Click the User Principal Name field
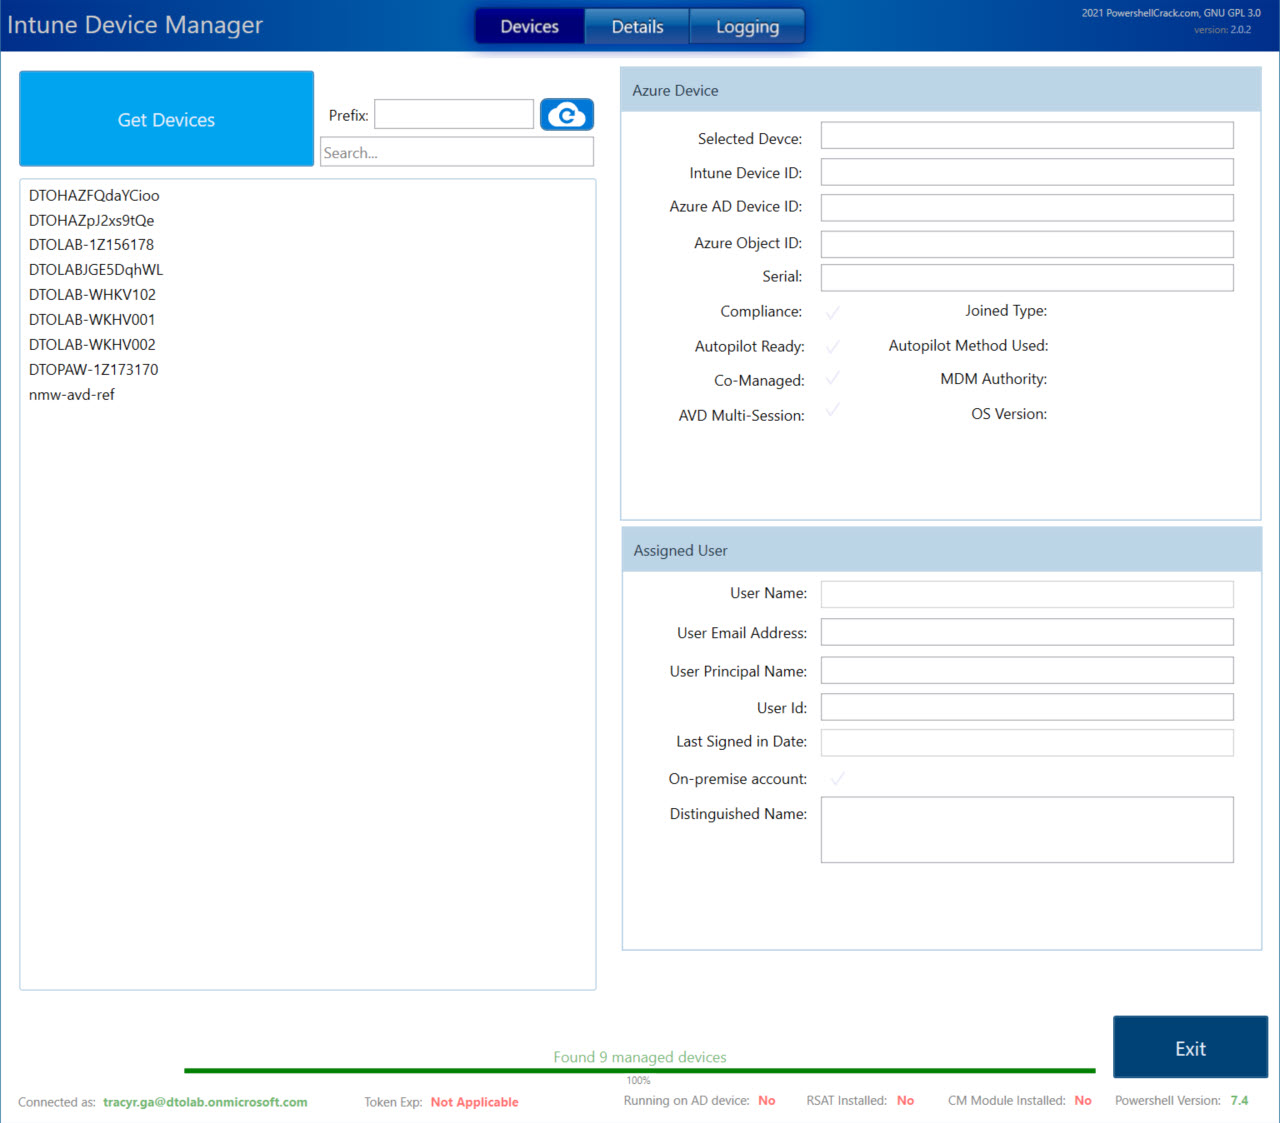This screenshot has height=1123, width=1280. pos(1027,670)
